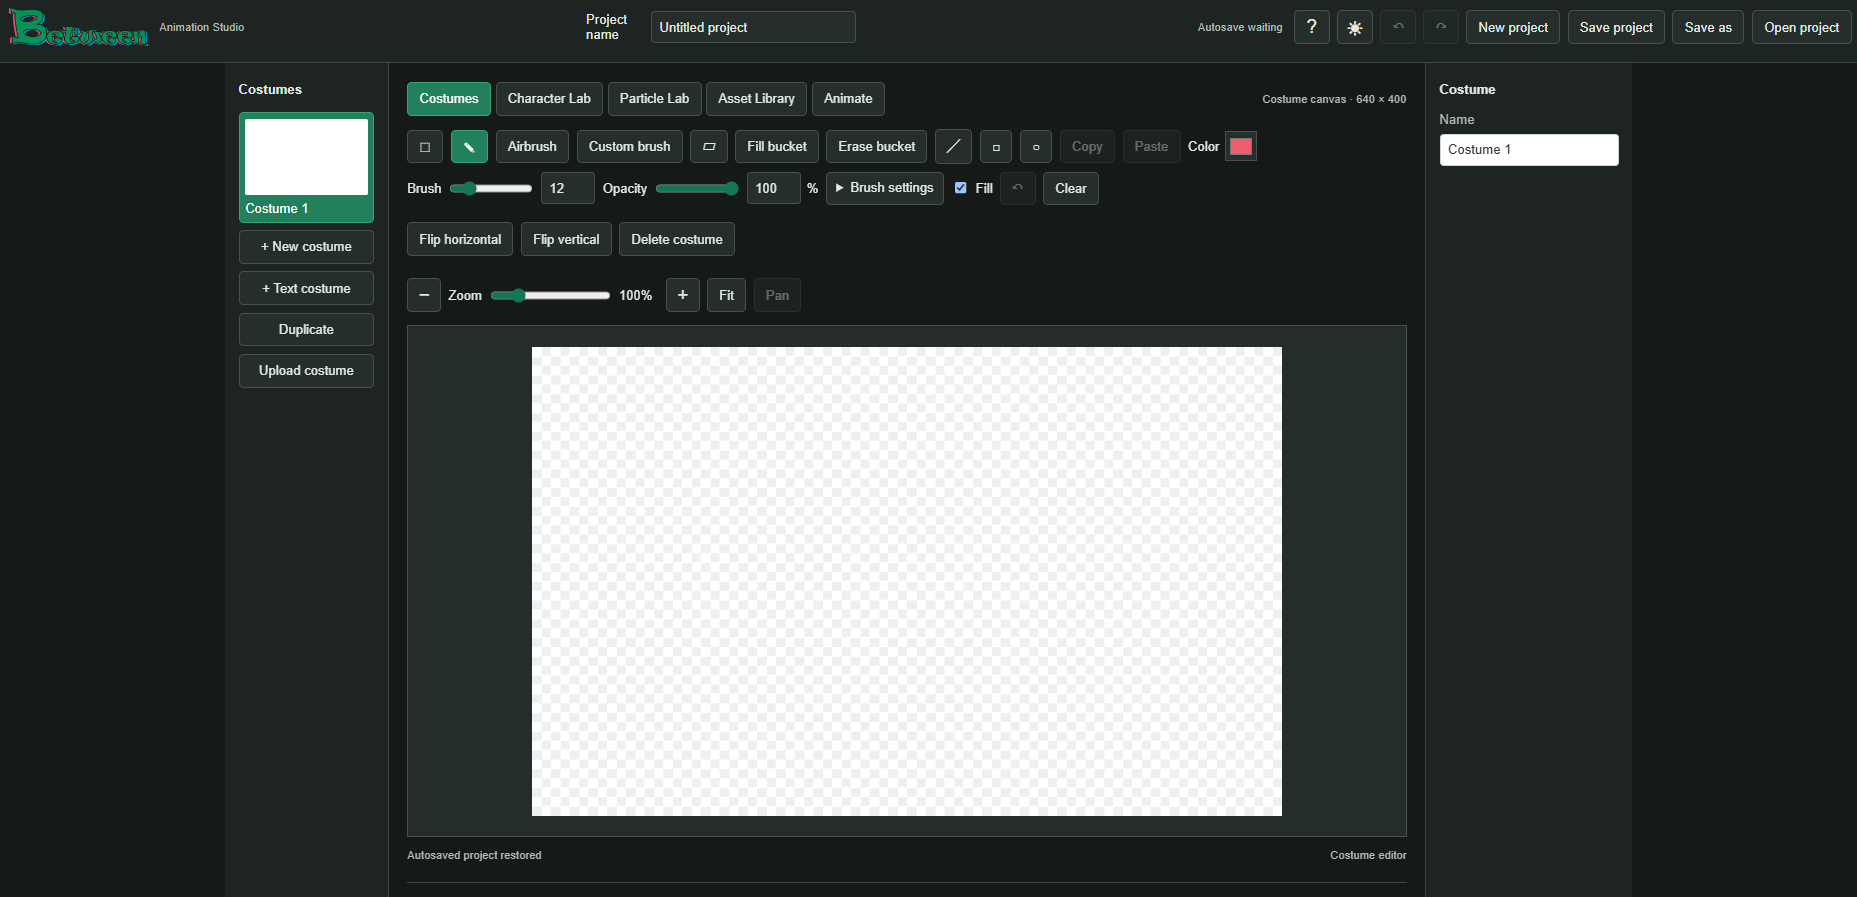Select the Fill bucket tool
Image resolution: width=1857 pixels, height=897 pixels.
pos(777,147)
